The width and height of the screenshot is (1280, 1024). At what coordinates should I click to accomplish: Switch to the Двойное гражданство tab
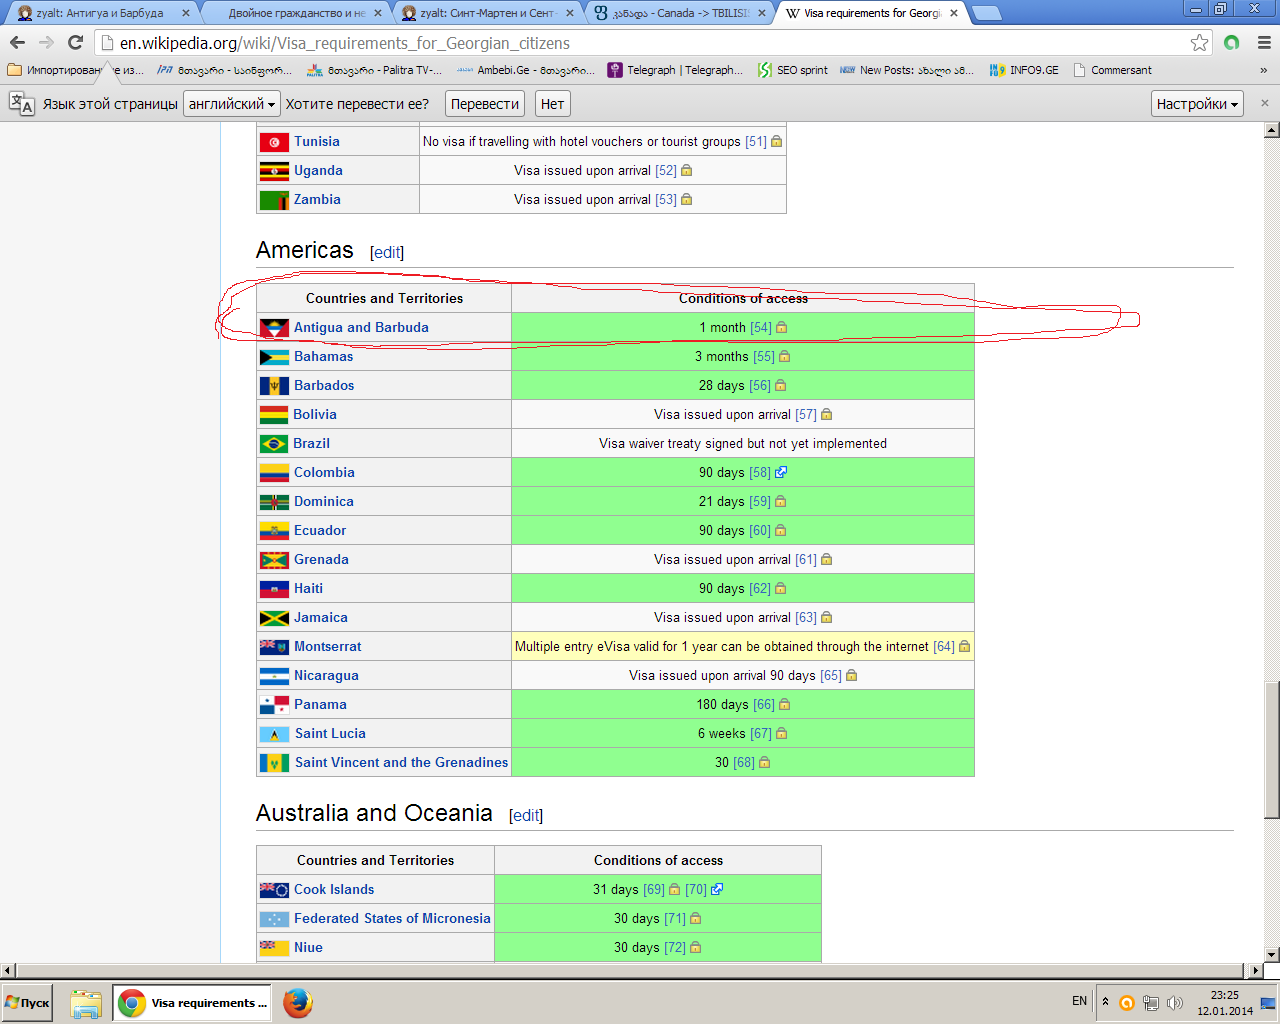[x=297, y=13]
